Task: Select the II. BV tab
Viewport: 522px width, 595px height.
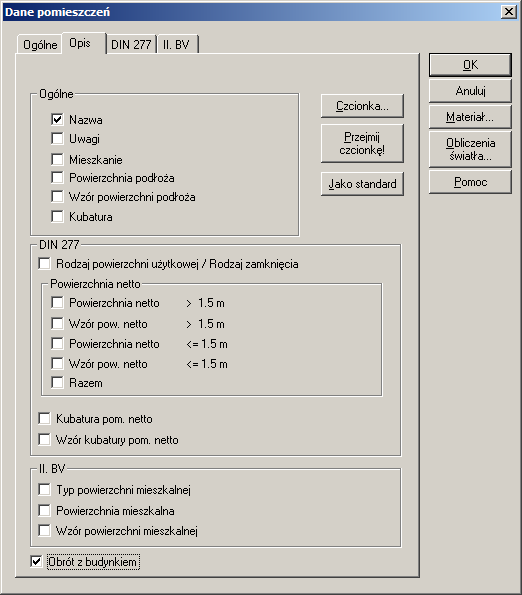Action: [176, 45]
